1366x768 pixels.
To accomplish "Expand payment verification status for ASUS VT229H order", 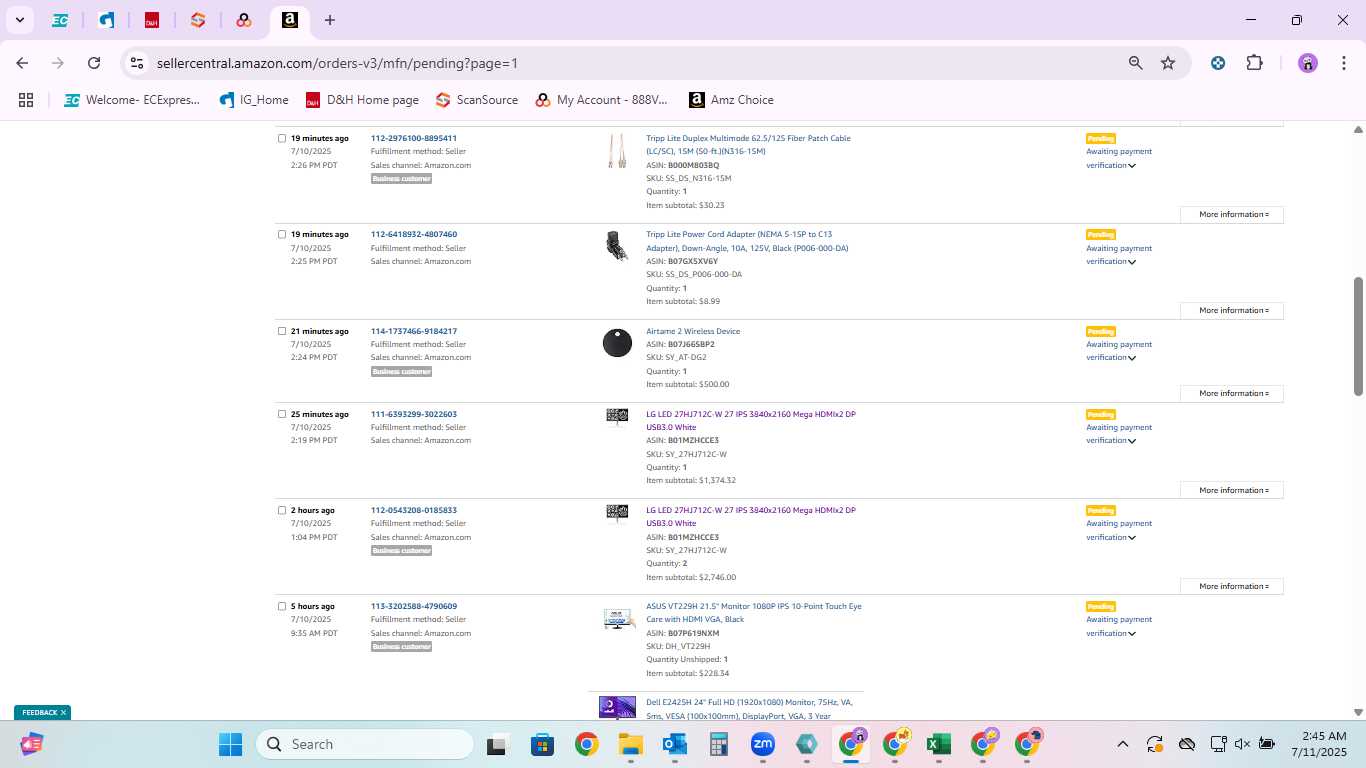I will (x=1132, y=634).
